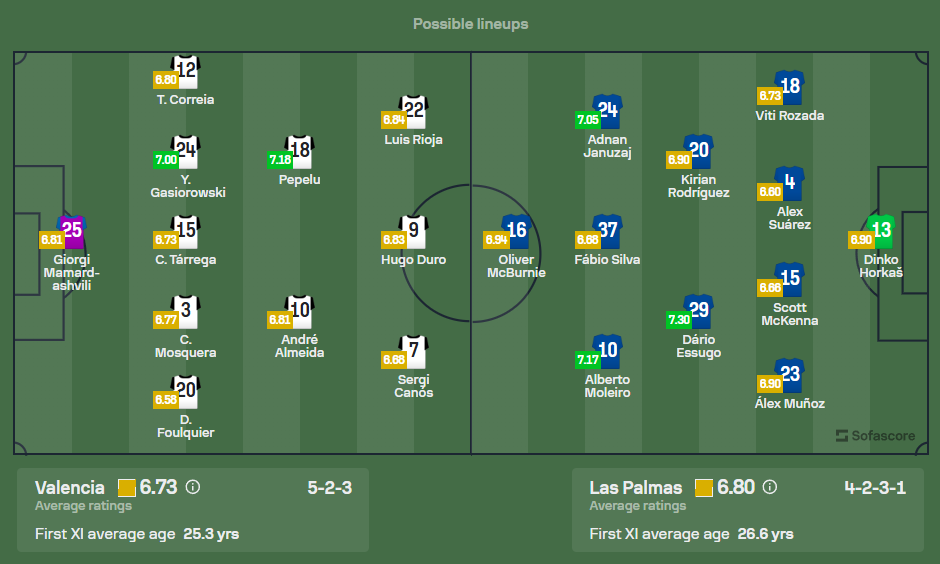This screenshot has height=564, width=940.
Task: Click Pepelu's number 18 jersey
Action: coord(300,152)
